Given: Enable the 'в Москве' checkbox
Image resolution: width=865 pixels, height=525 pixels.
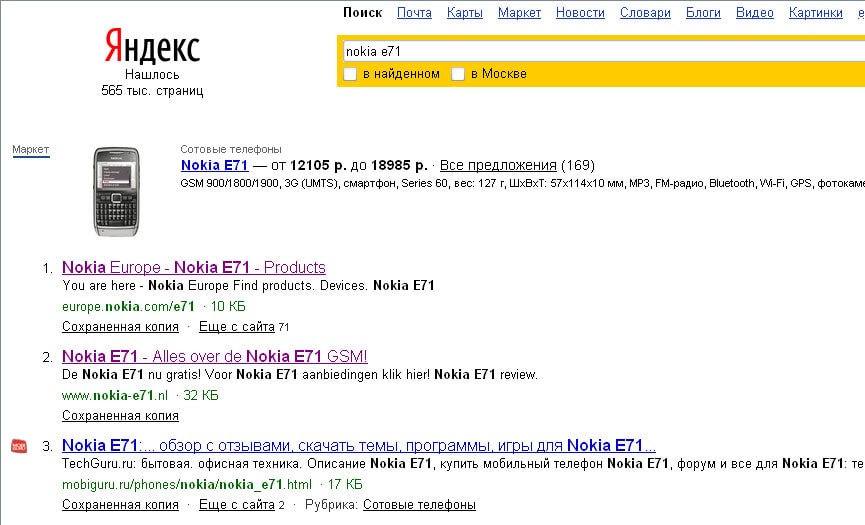Looking at the screenshot, I should coord(458,74).
